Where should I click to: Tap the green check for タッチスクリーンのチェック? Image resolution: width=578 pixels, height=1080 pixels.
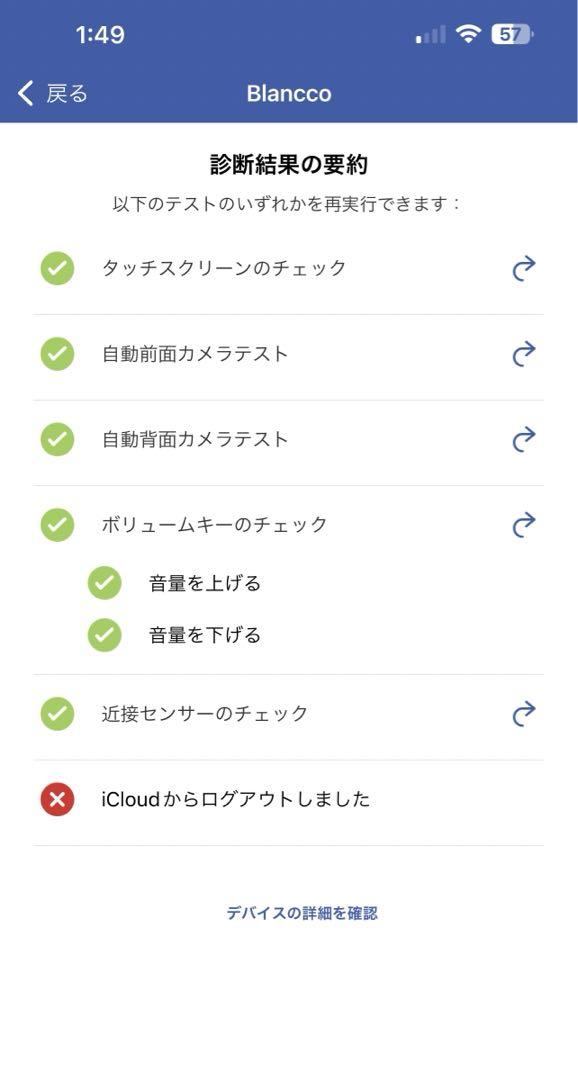(57, 268)
